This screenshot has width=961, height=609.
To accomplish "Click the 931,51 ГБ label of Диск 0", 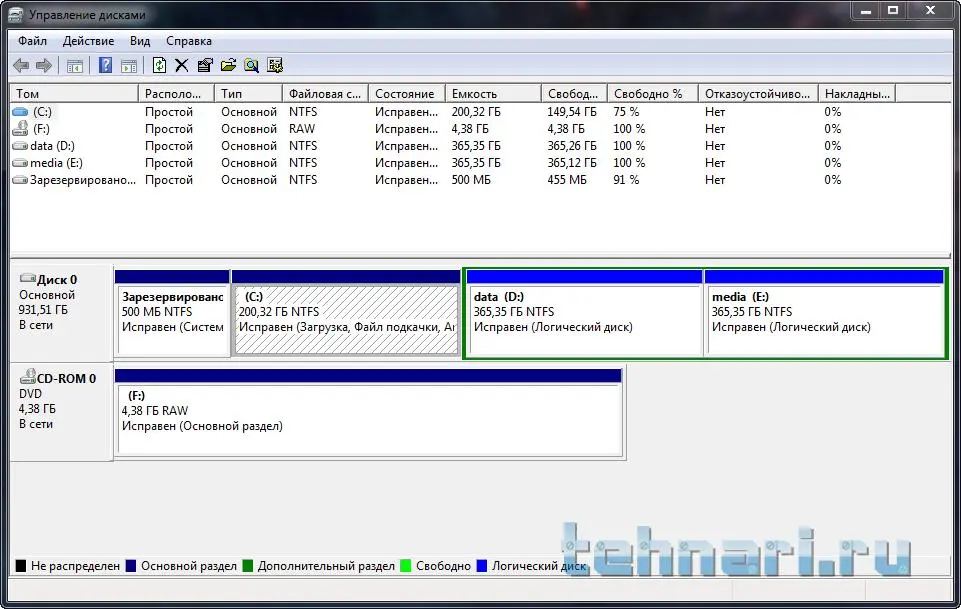I will 43,309.
